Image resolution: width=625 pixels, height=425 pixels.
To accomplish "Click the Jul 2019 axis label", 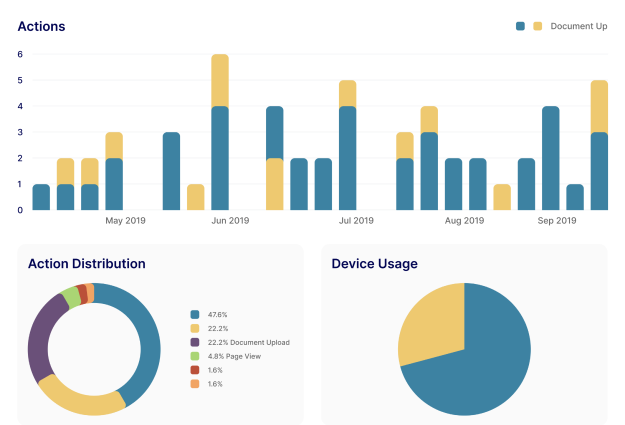I will click(356, 220).
